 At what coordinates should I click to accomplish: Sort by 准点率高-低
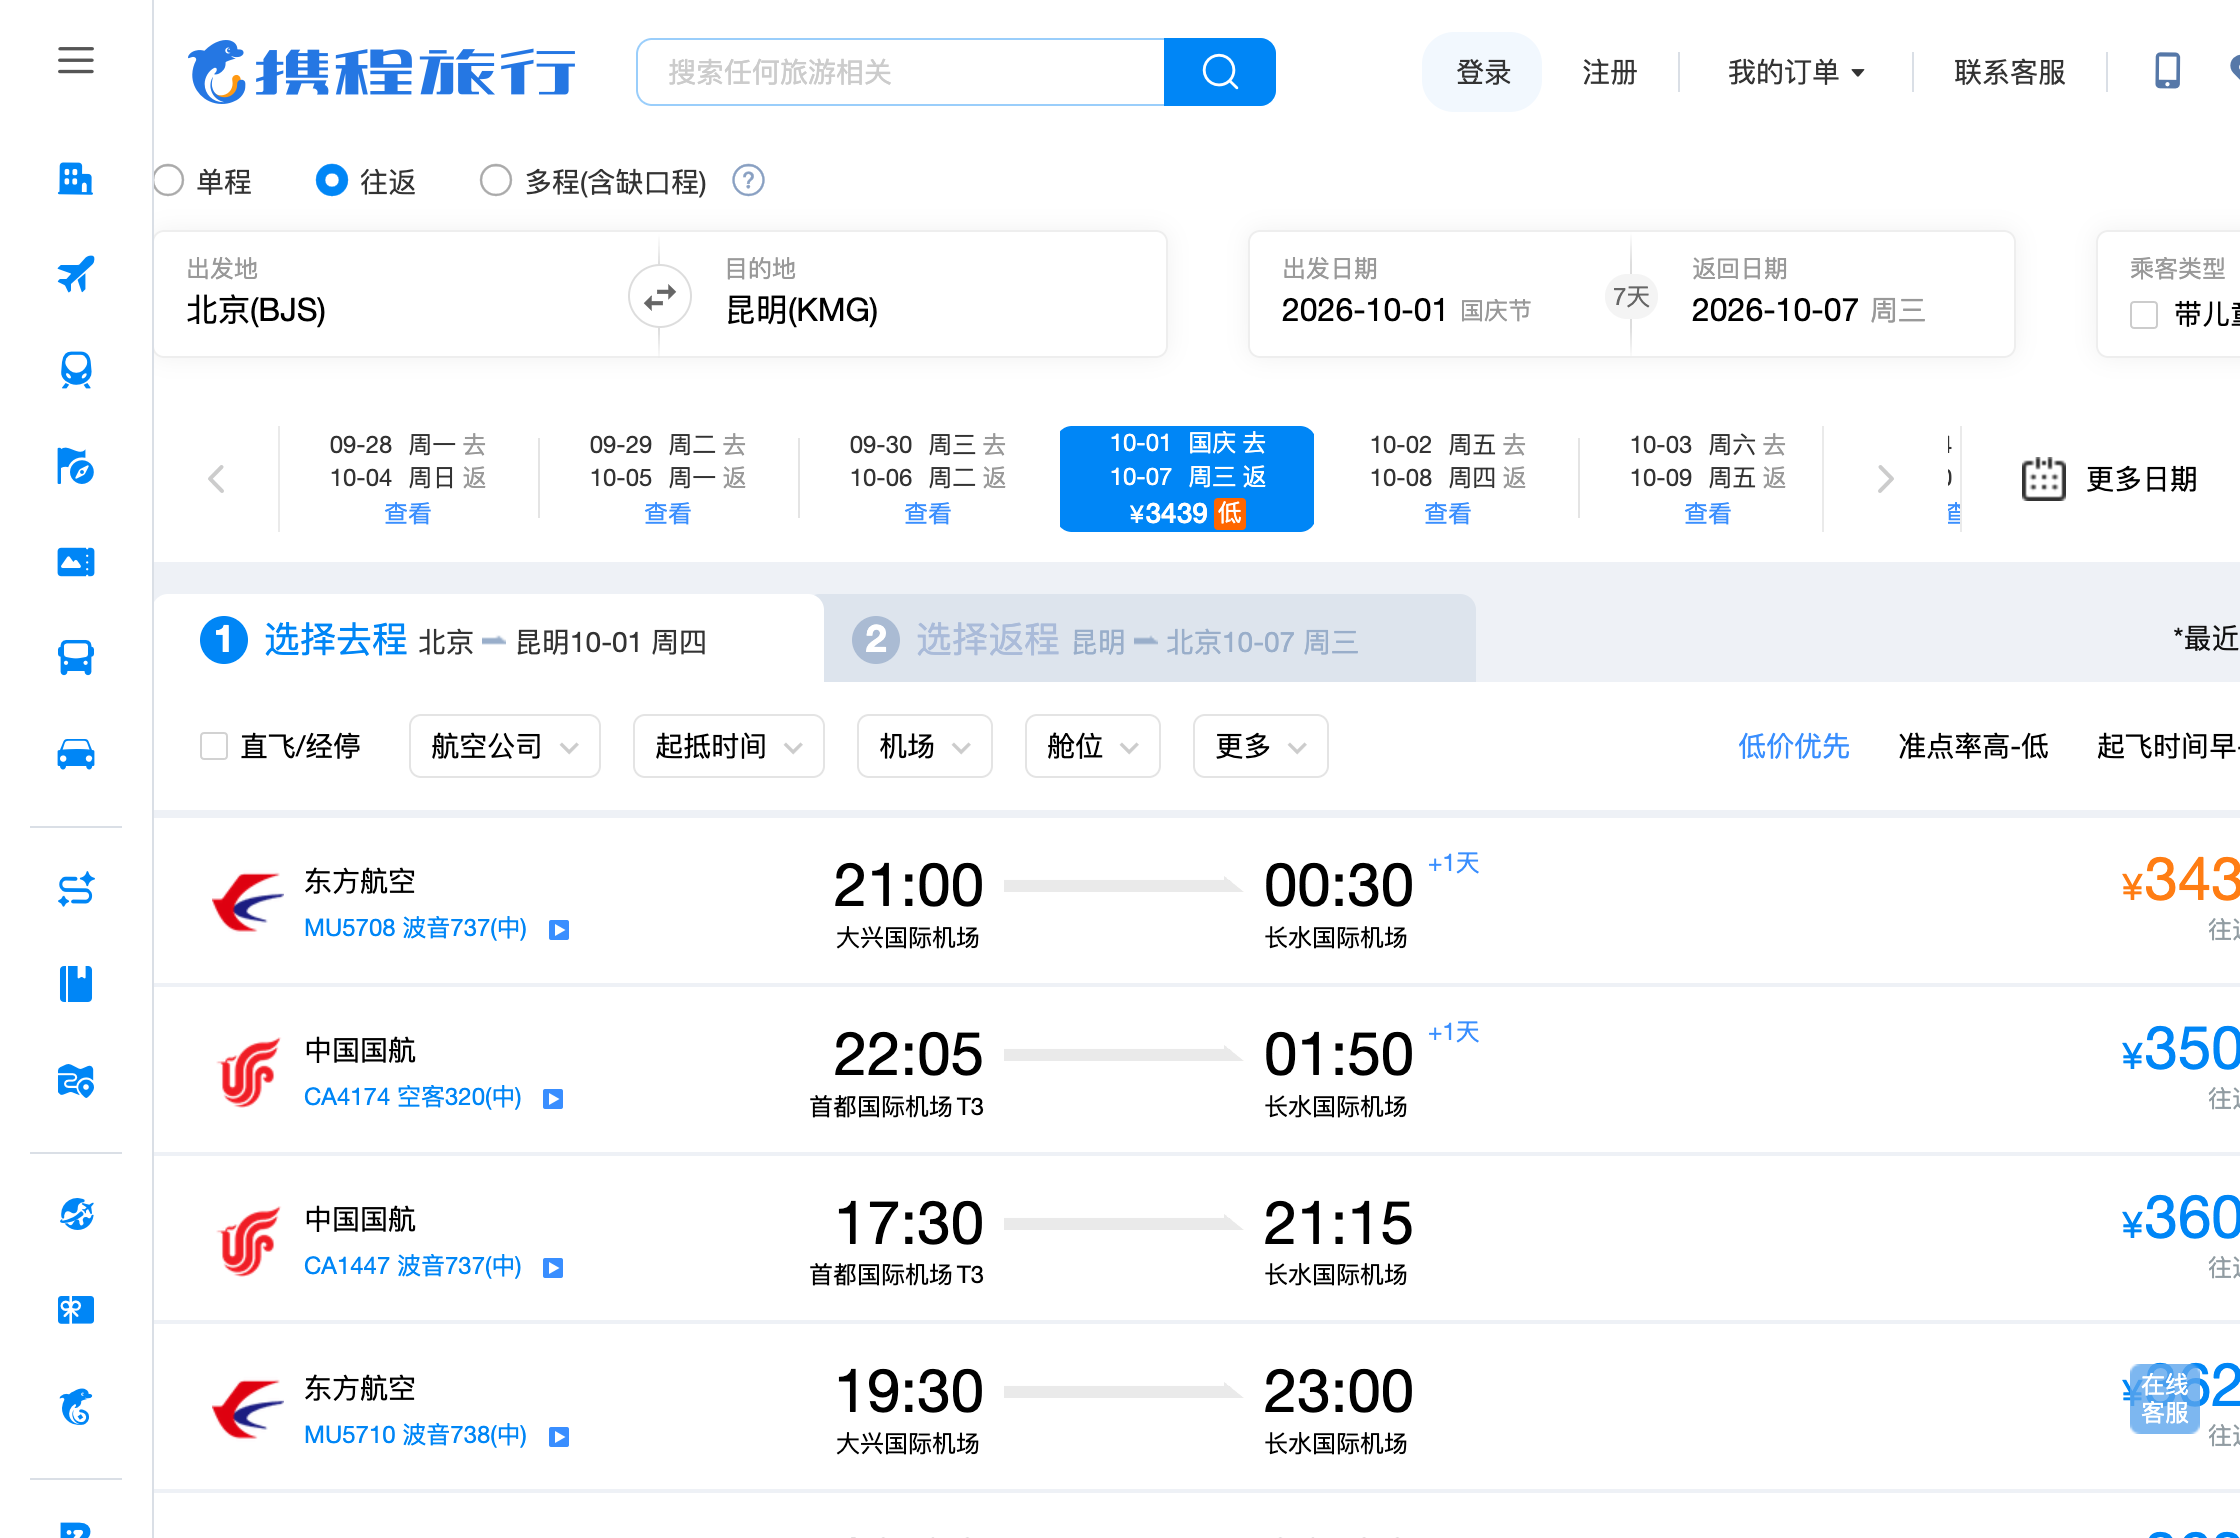pos(1973,746)
